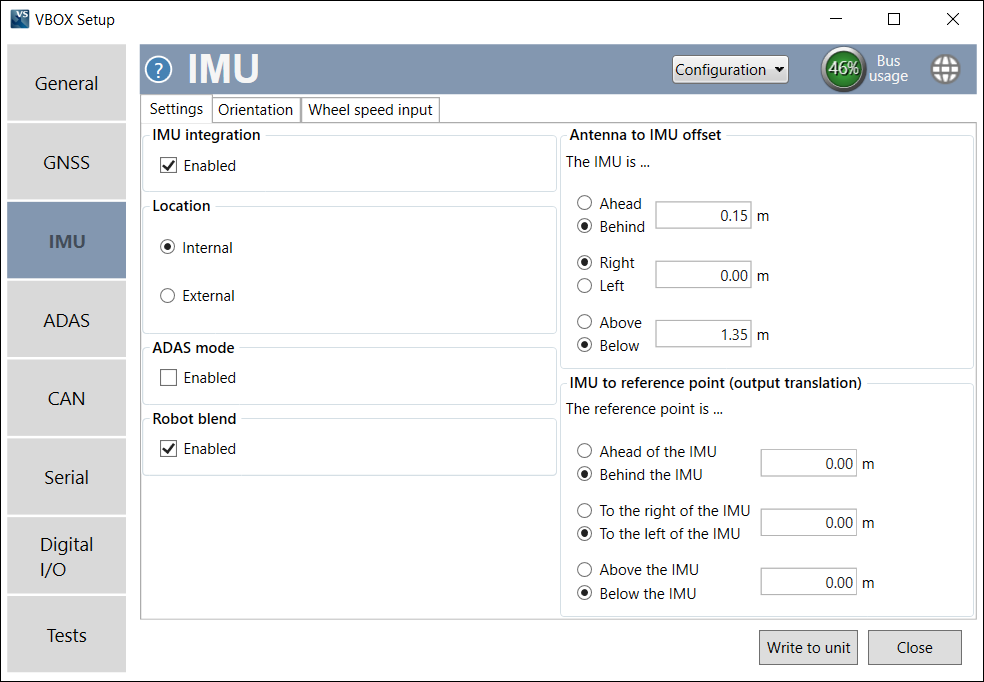984x682 pixels.
Task: Go to the CAN settings section
Action: click(66, 397)
